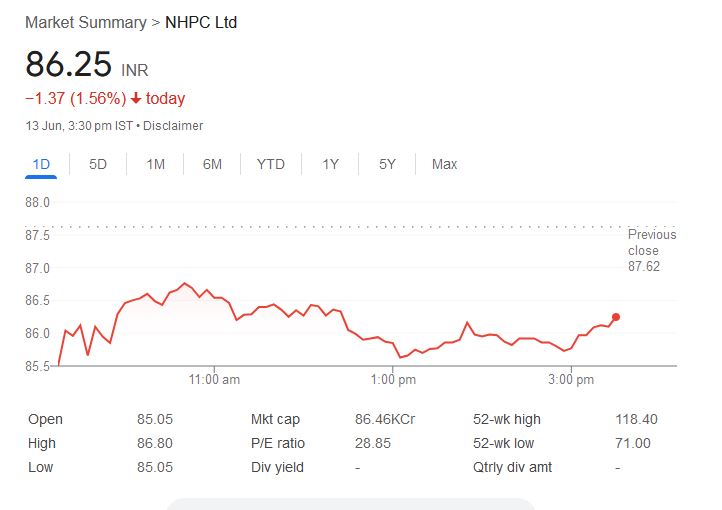Open the 5Y chart tab

388,164
